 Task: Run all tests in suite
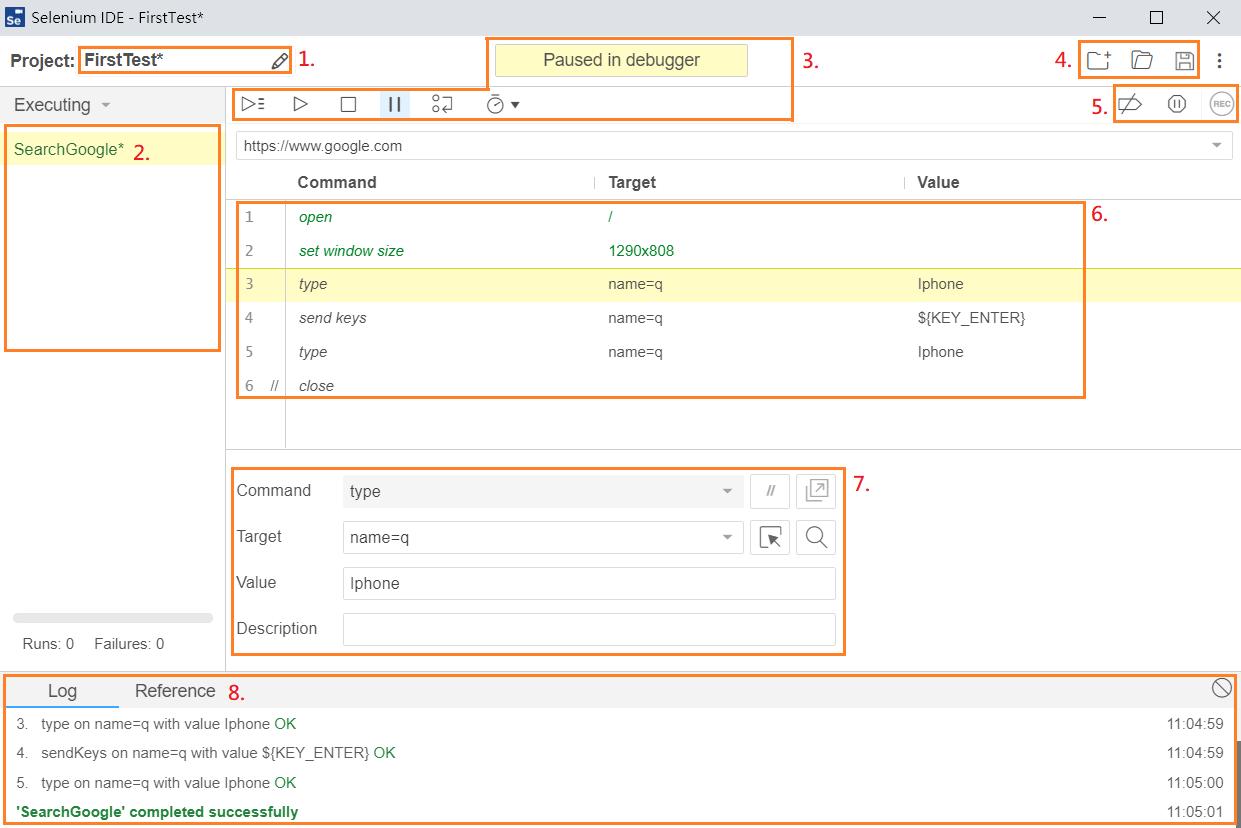253,104
